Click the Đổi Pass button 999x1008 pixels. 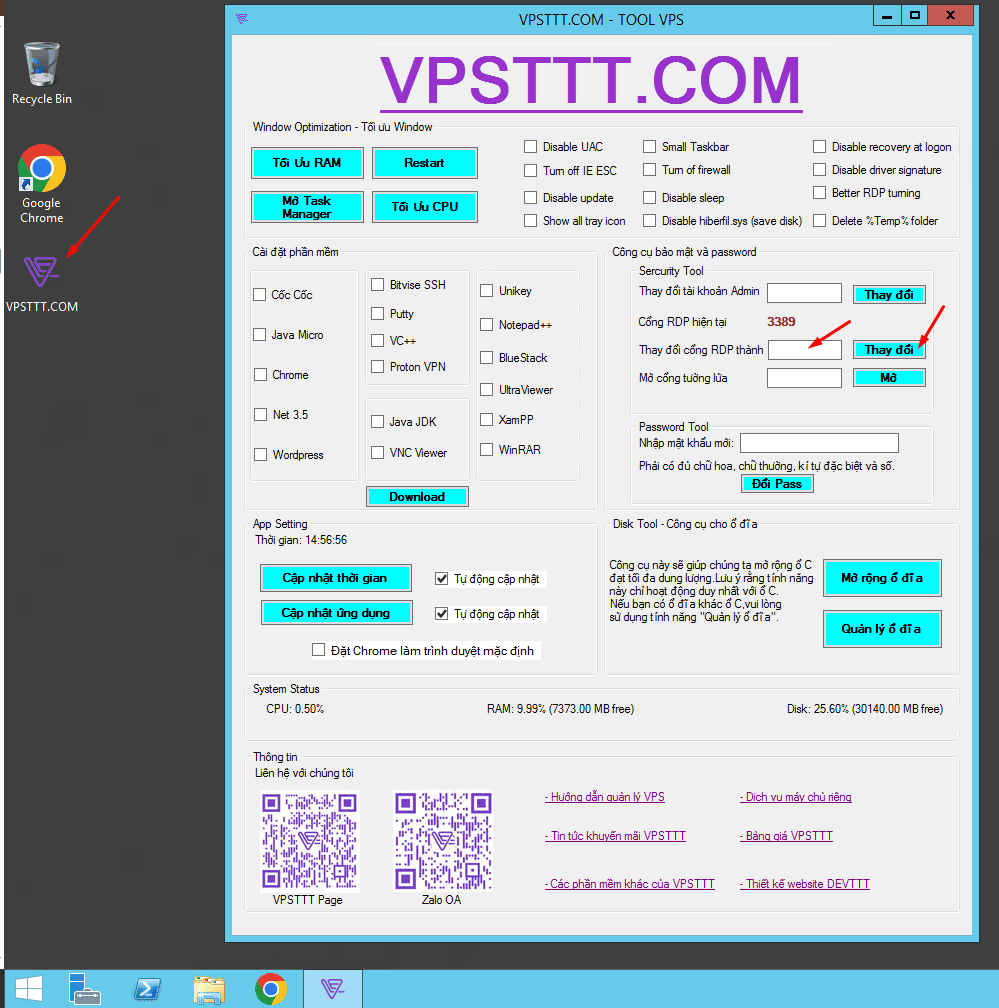pyautogui.click(x=777, y=483)
